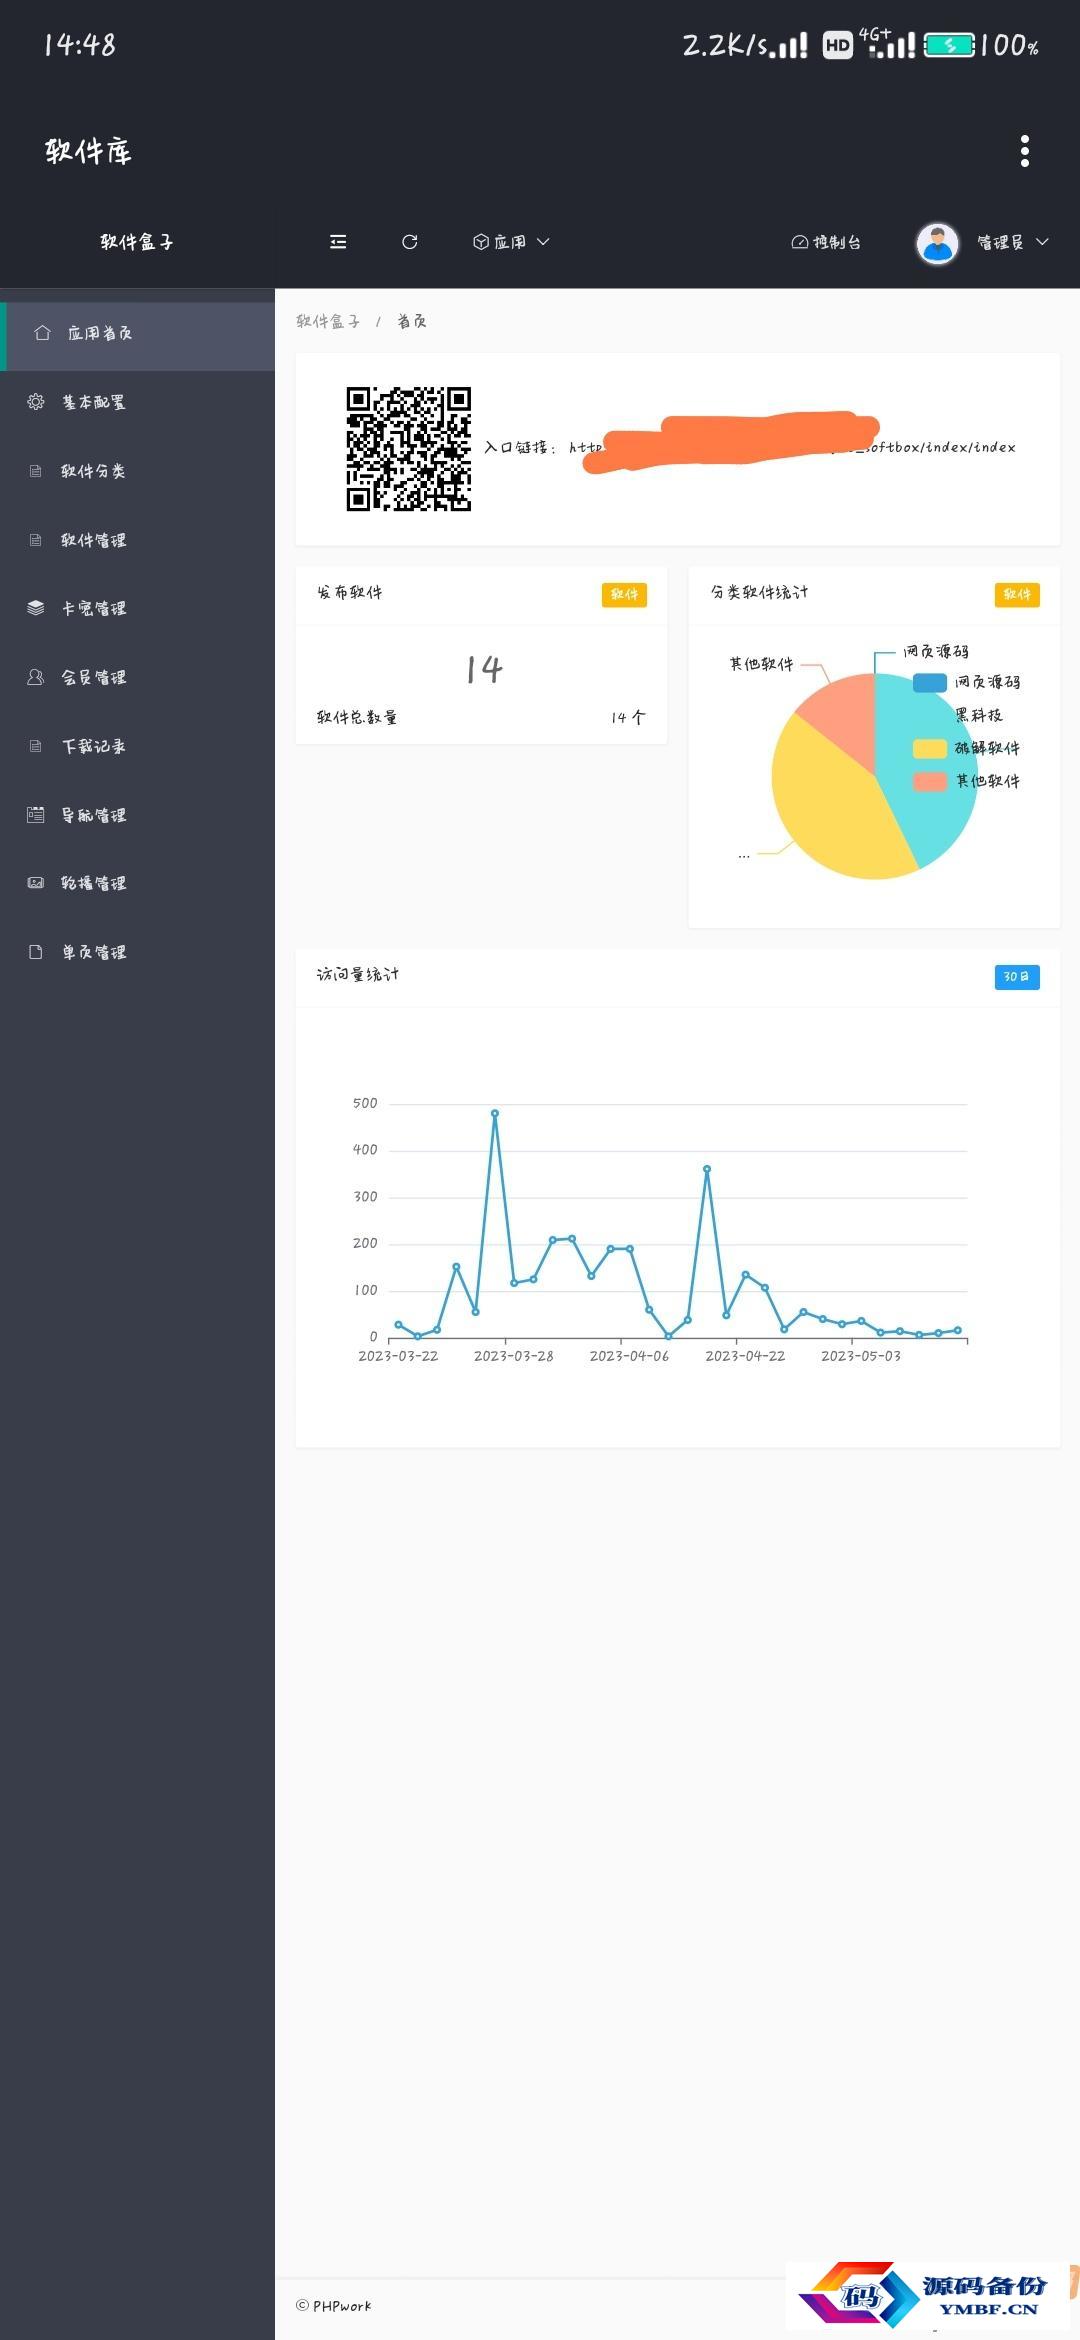The image size is (1080, 2340).
Task: Open 软件分类 in the sidebar
Action: 137,471
